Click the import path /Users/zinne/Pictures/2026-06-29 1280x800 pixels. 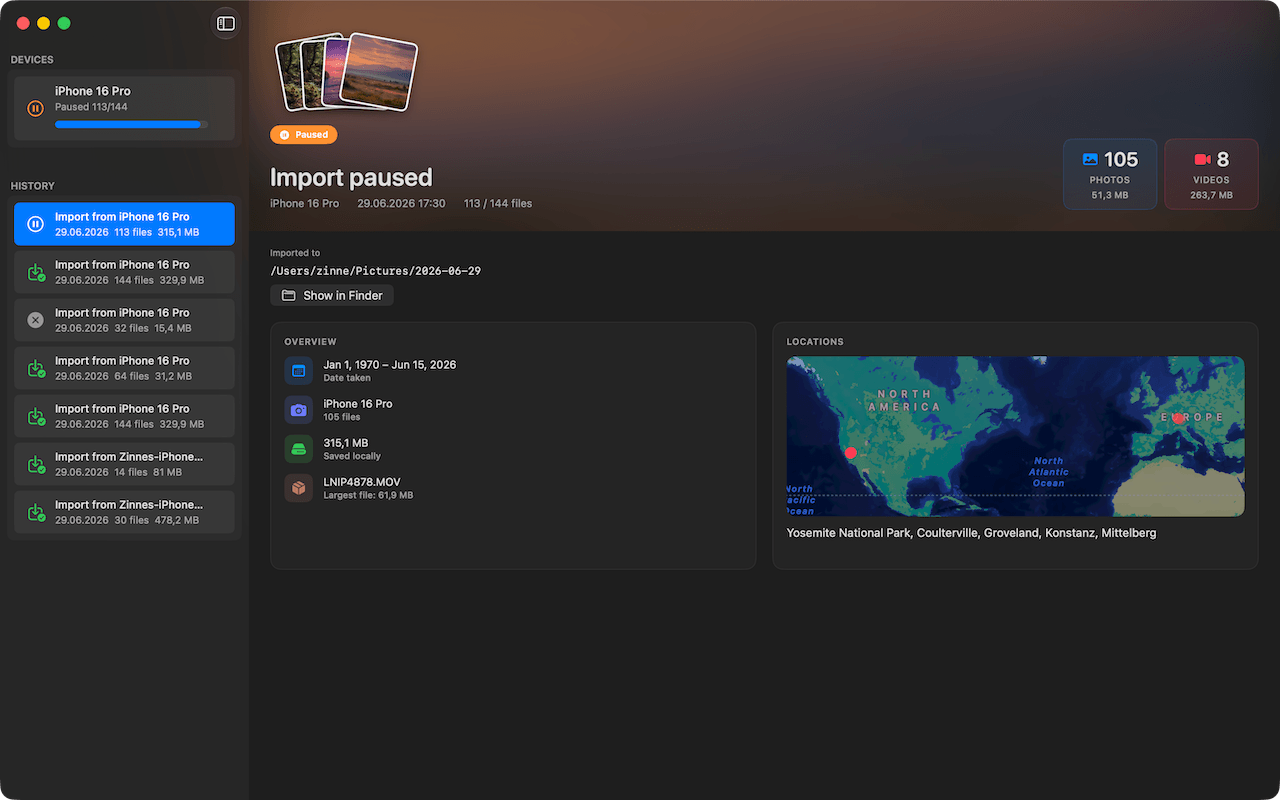[x=375, y=271]
